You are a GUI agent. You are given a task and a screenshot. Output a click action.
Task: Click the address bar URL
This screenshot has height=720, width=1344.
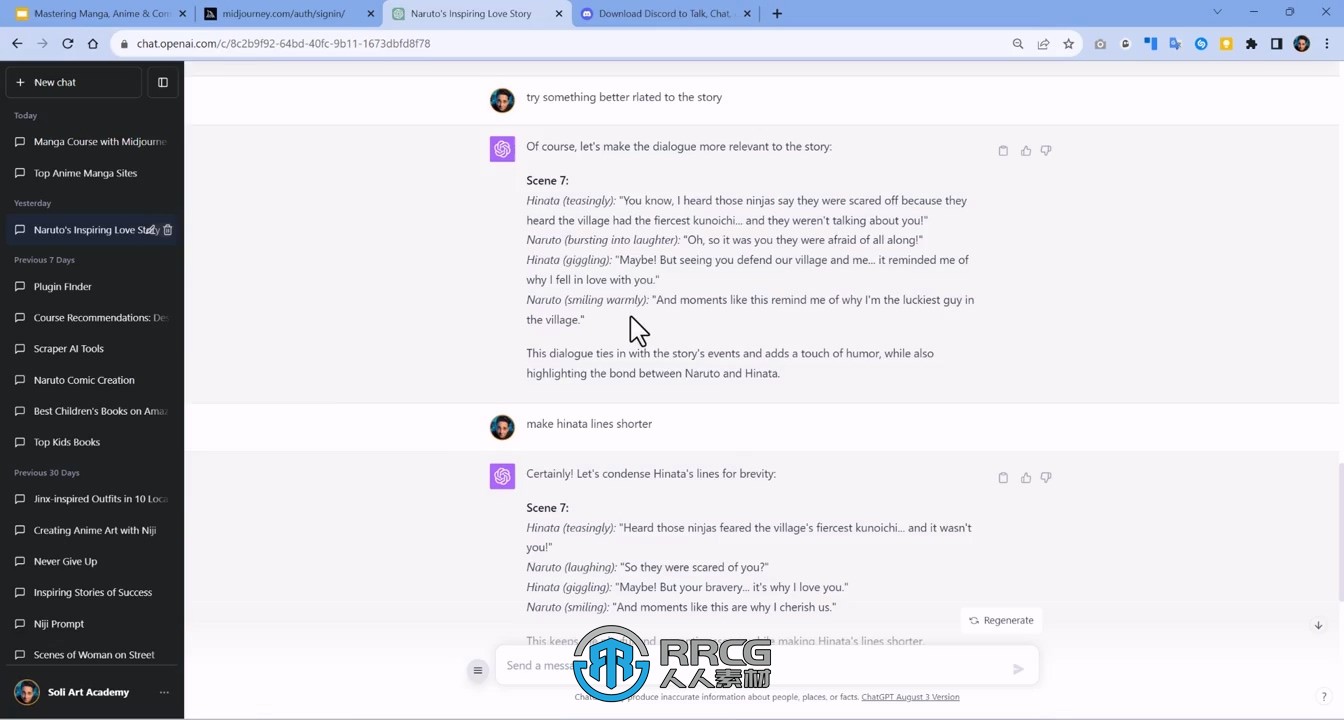coord(283,44)
